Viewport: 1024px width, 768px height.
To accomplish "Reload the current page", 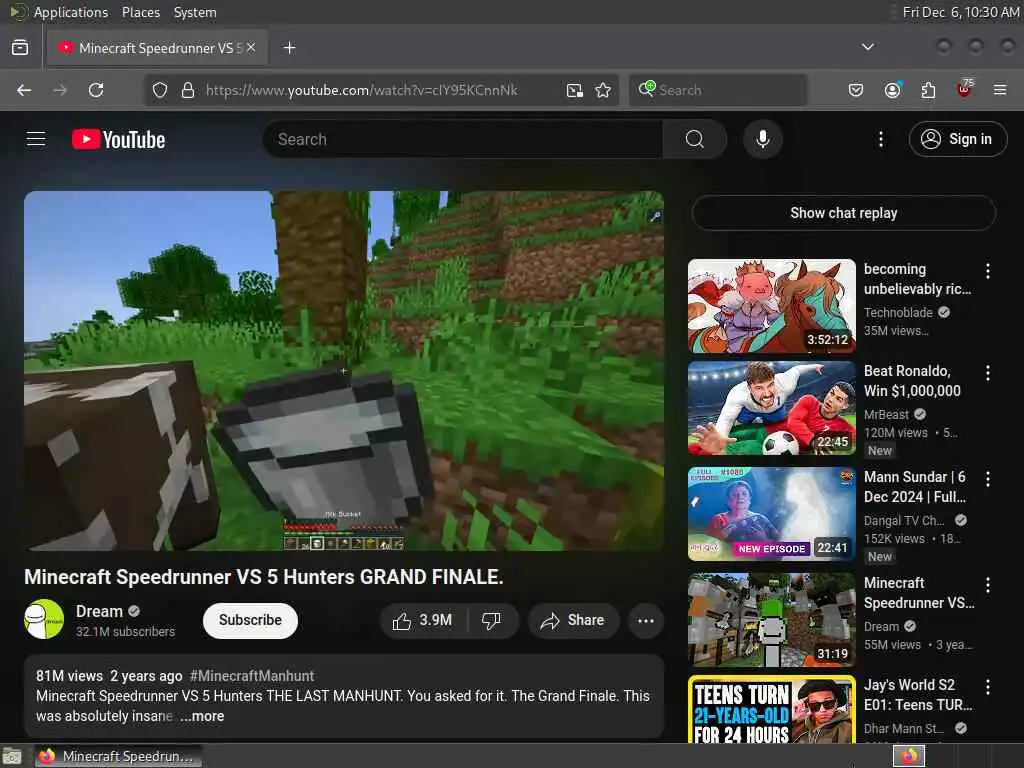I will coord(96,90).
